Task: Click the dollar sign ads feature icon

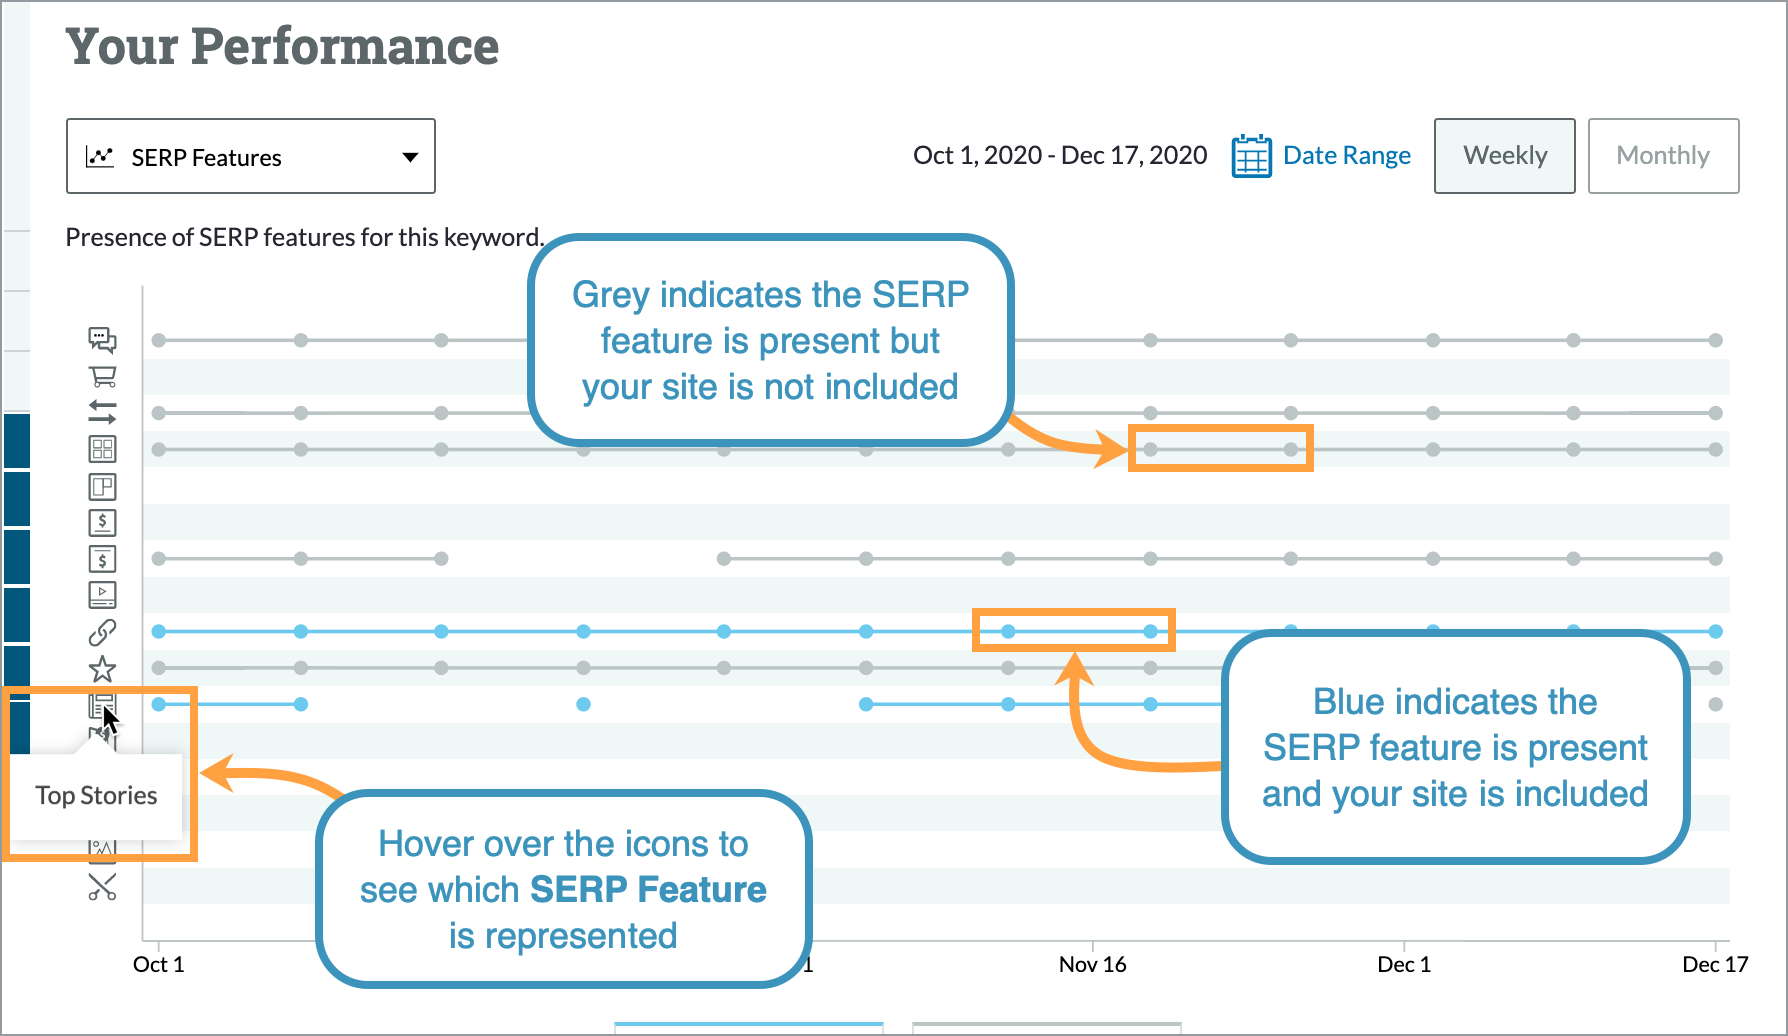Action: (103, 522)
